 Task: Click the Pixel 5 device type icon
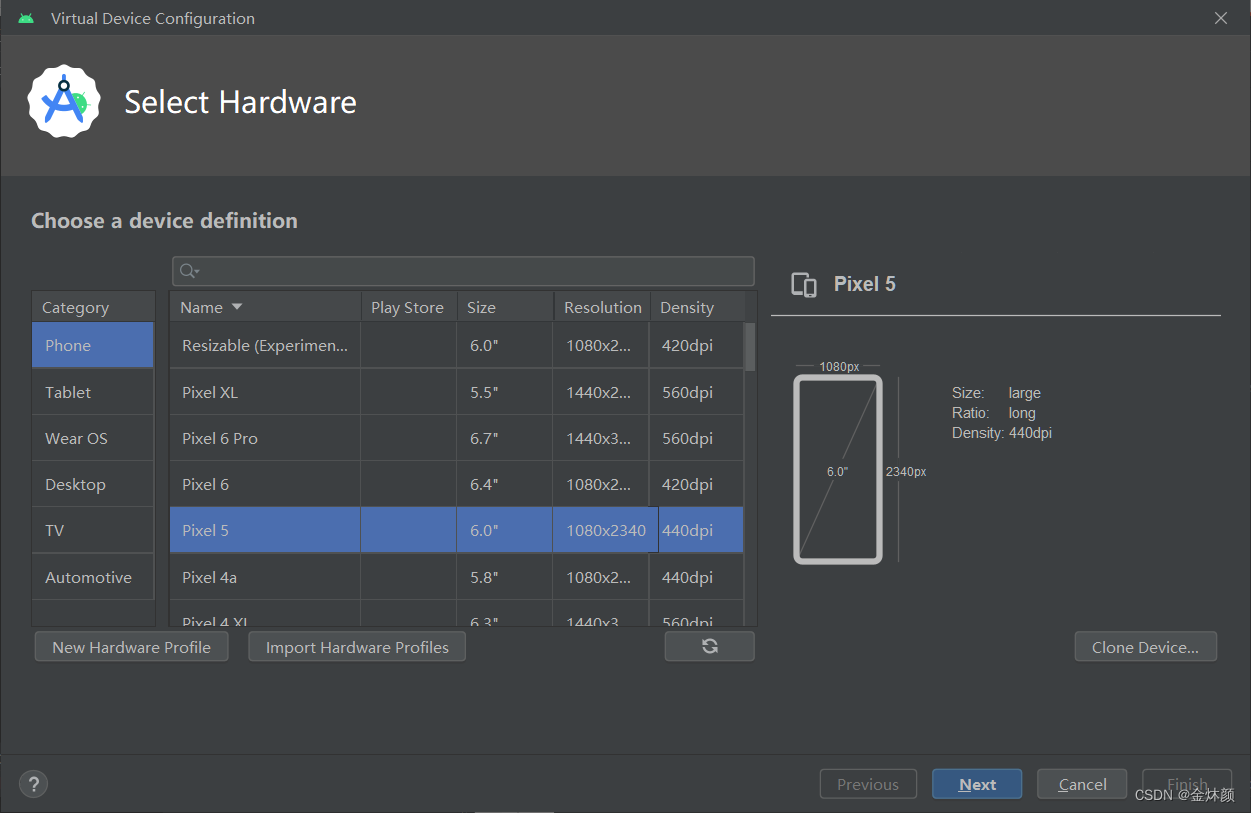tap(804, 285)
